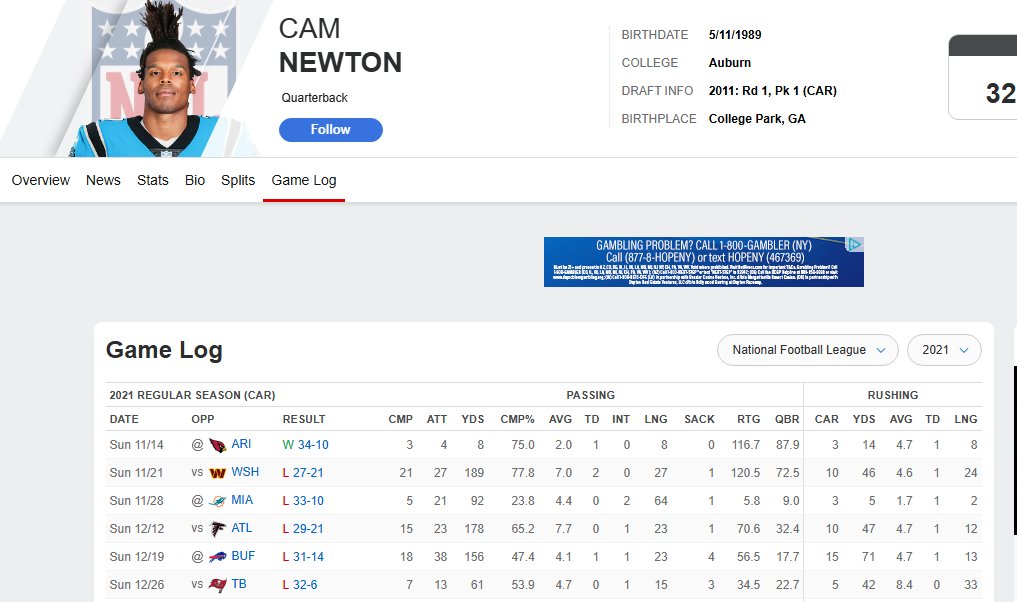Click the RUSHING section header
Image resolution: width=1017 pixels, height=602 pixels.
892,395
